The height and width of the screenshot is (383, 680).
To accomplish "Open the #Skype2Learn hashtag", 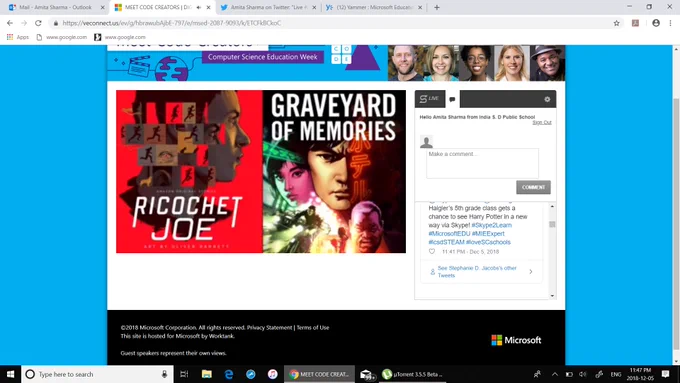I will click(491, 225).
